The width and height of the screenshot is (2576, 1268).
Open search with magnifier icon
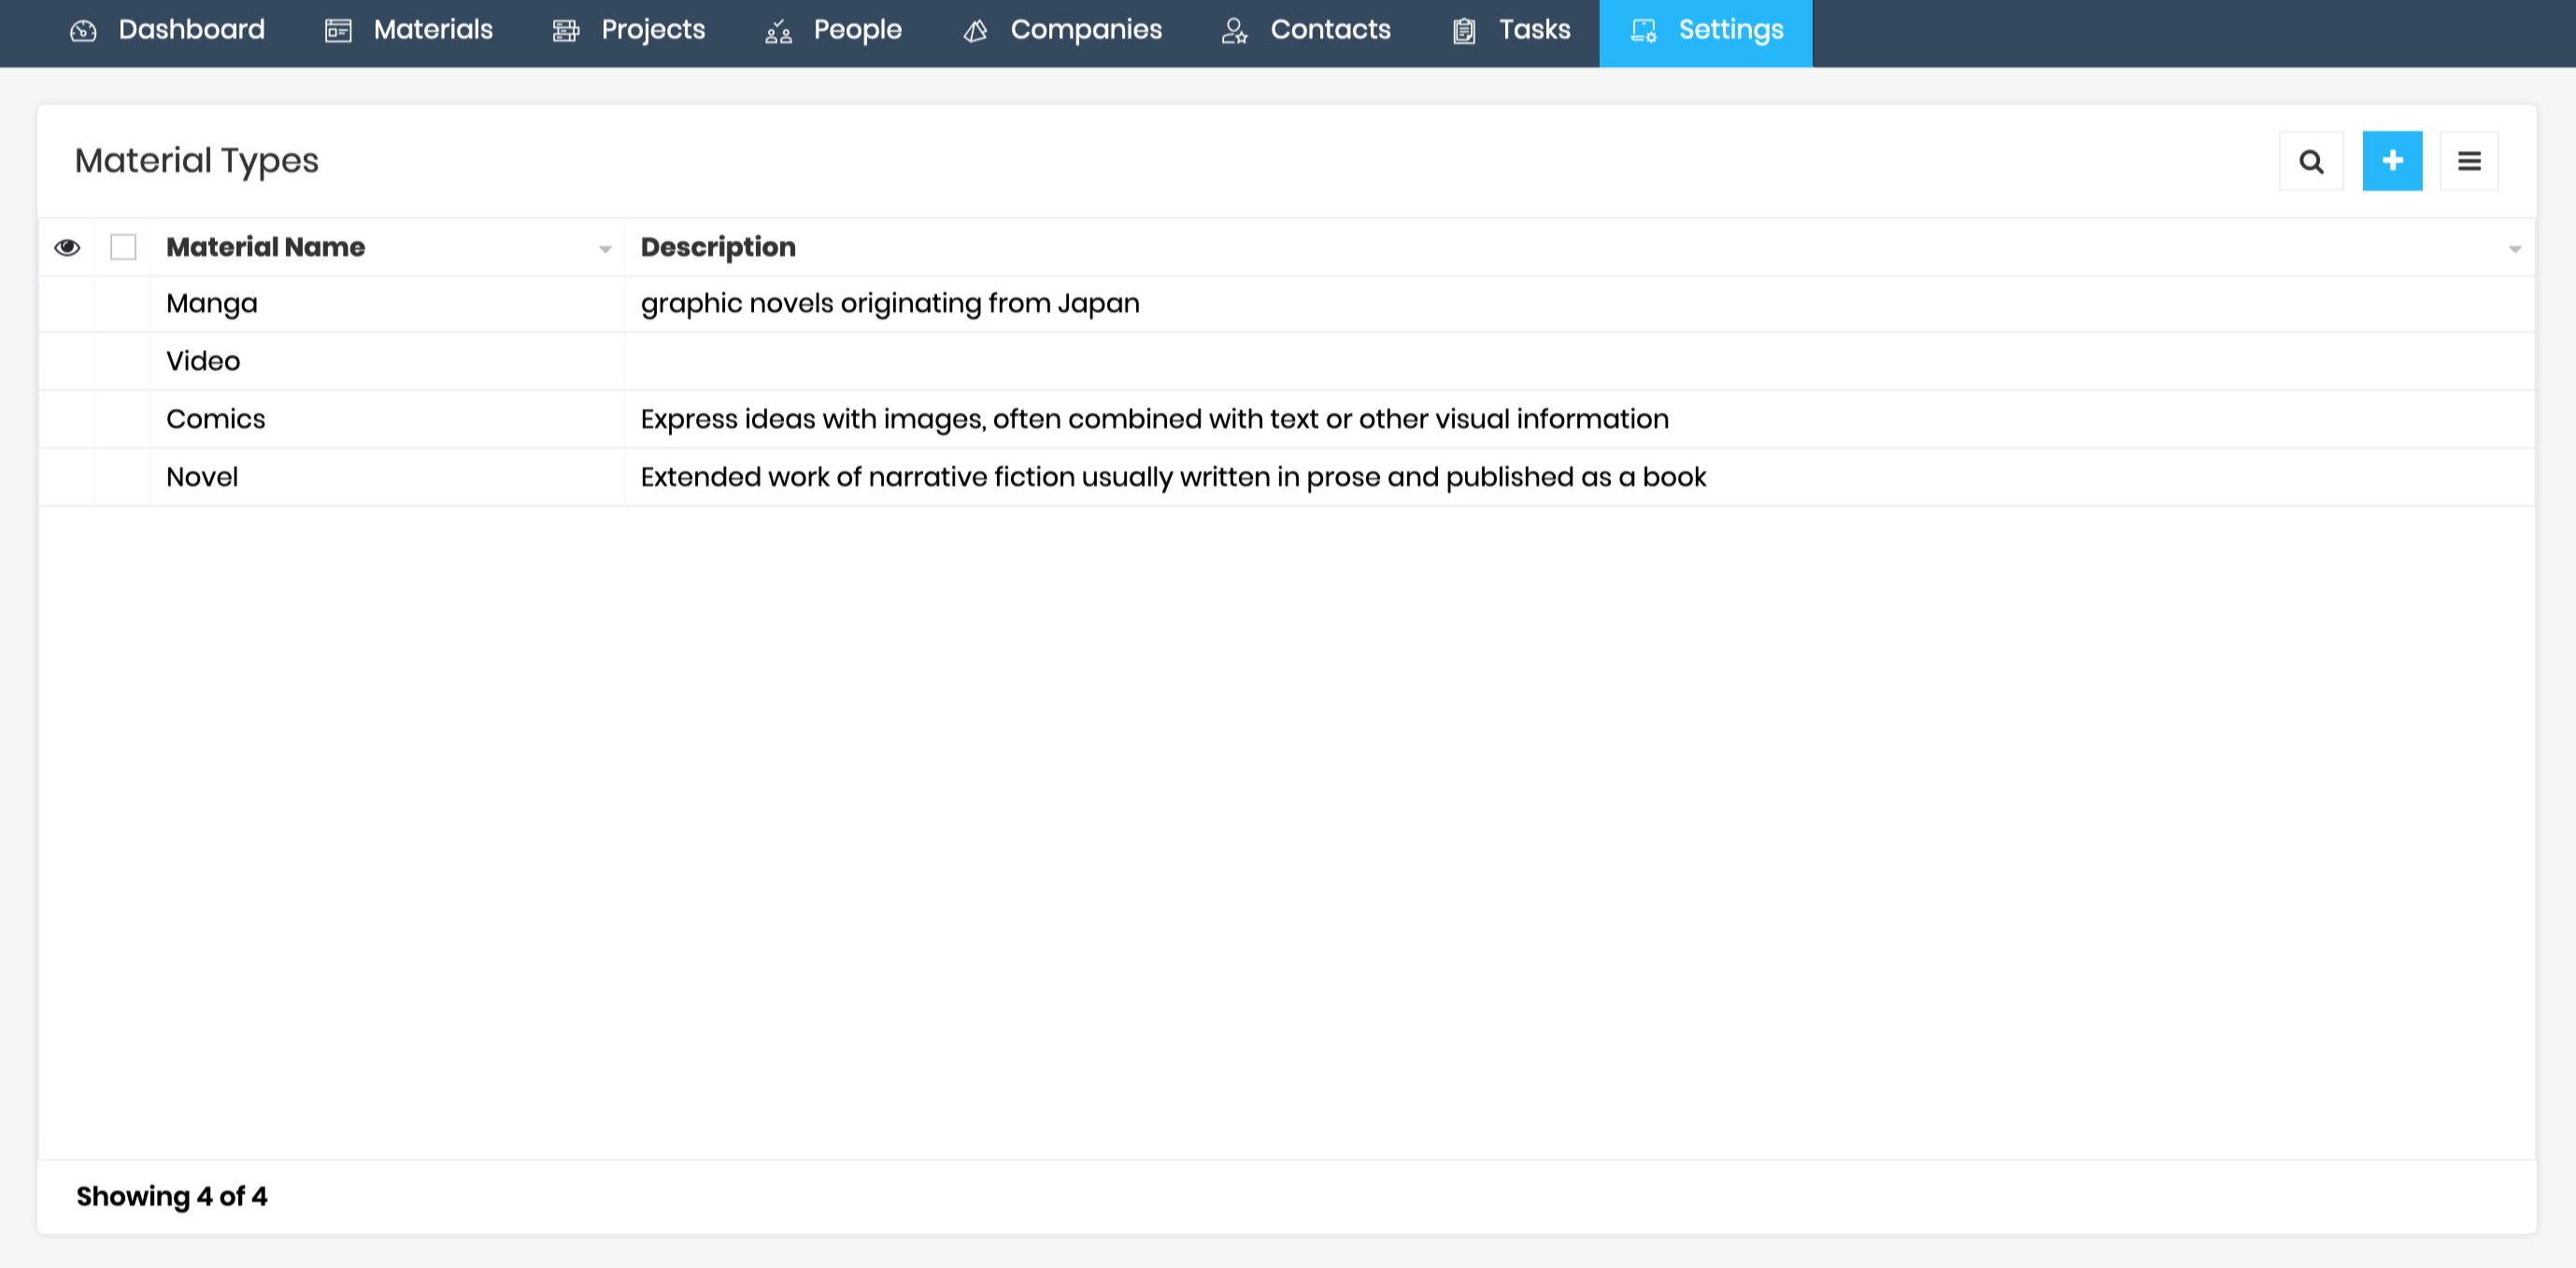2311,161
